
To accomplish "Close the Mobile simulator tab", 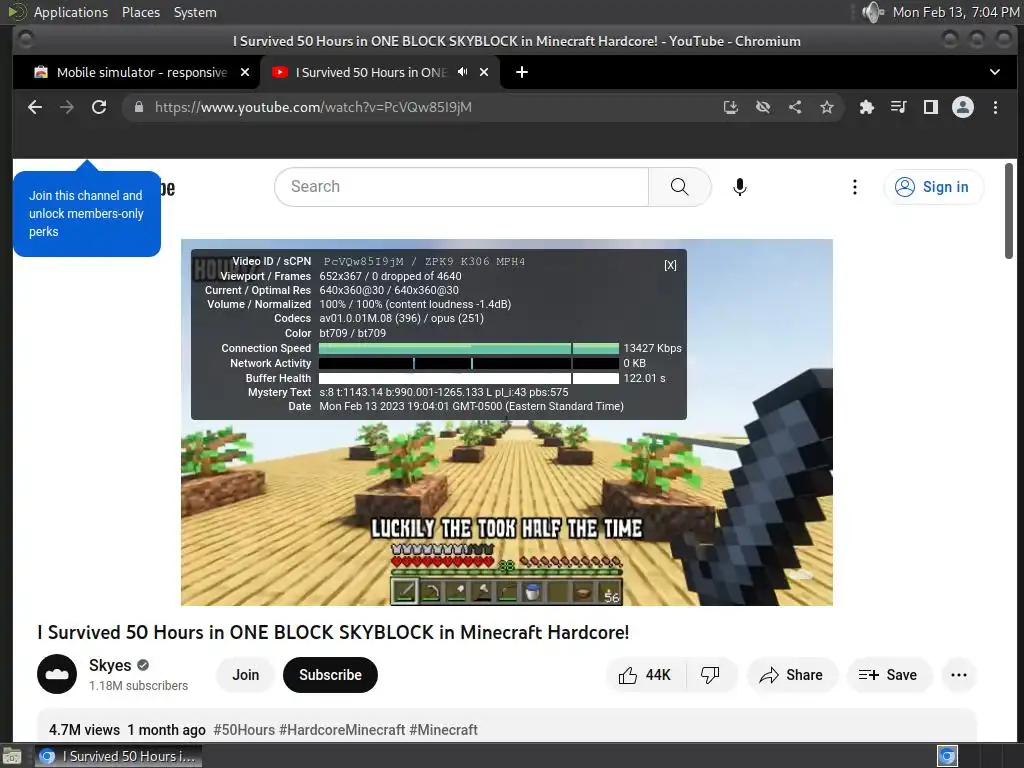I will point(245,72).
